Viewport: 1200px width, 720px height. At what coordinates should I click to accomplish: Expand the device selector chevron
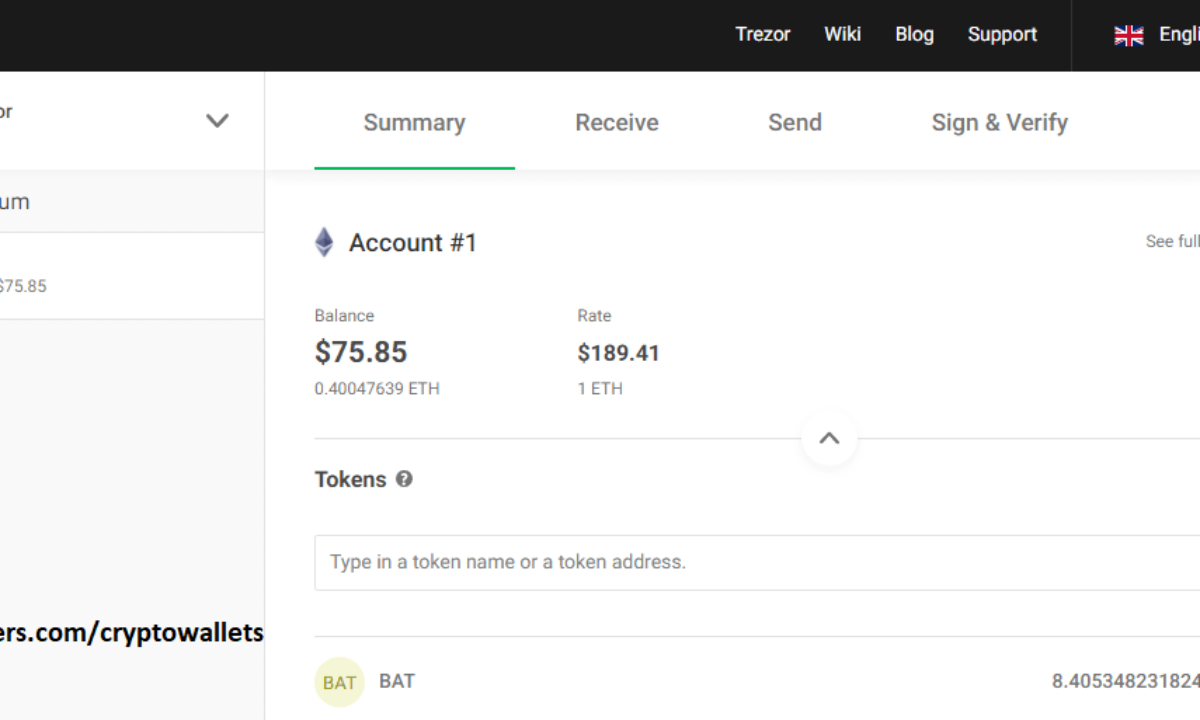[x=217, y=120]
